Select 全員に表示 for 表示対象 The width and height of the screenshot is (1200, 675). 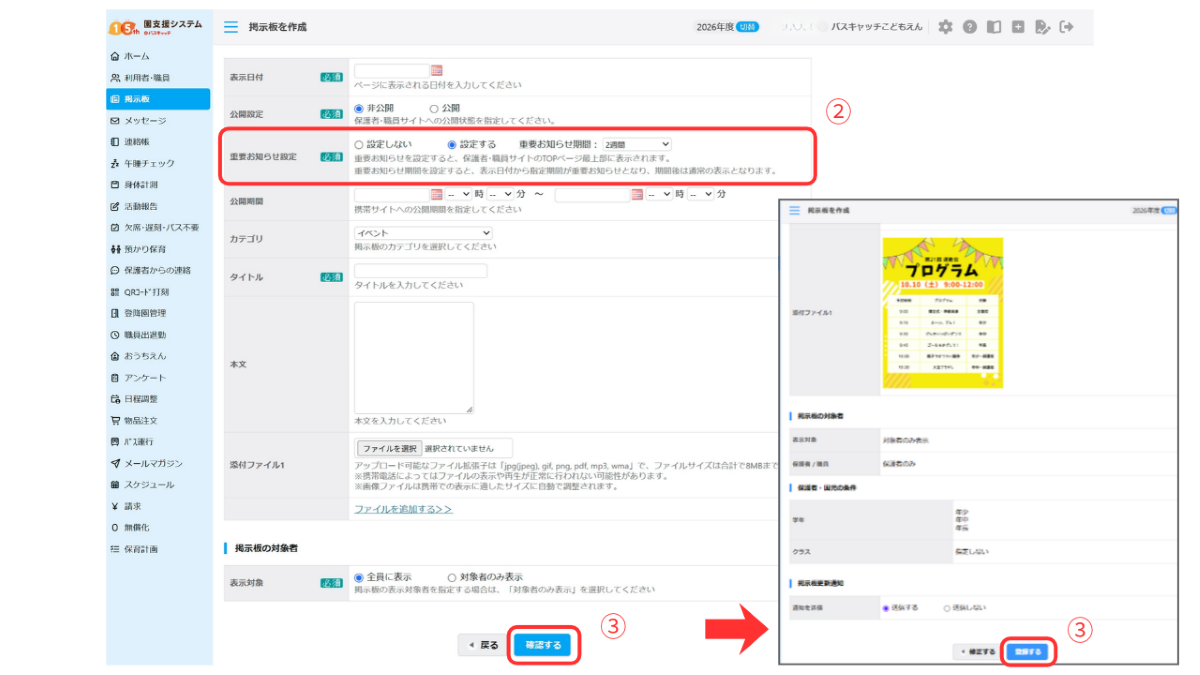tap(359, 577)
